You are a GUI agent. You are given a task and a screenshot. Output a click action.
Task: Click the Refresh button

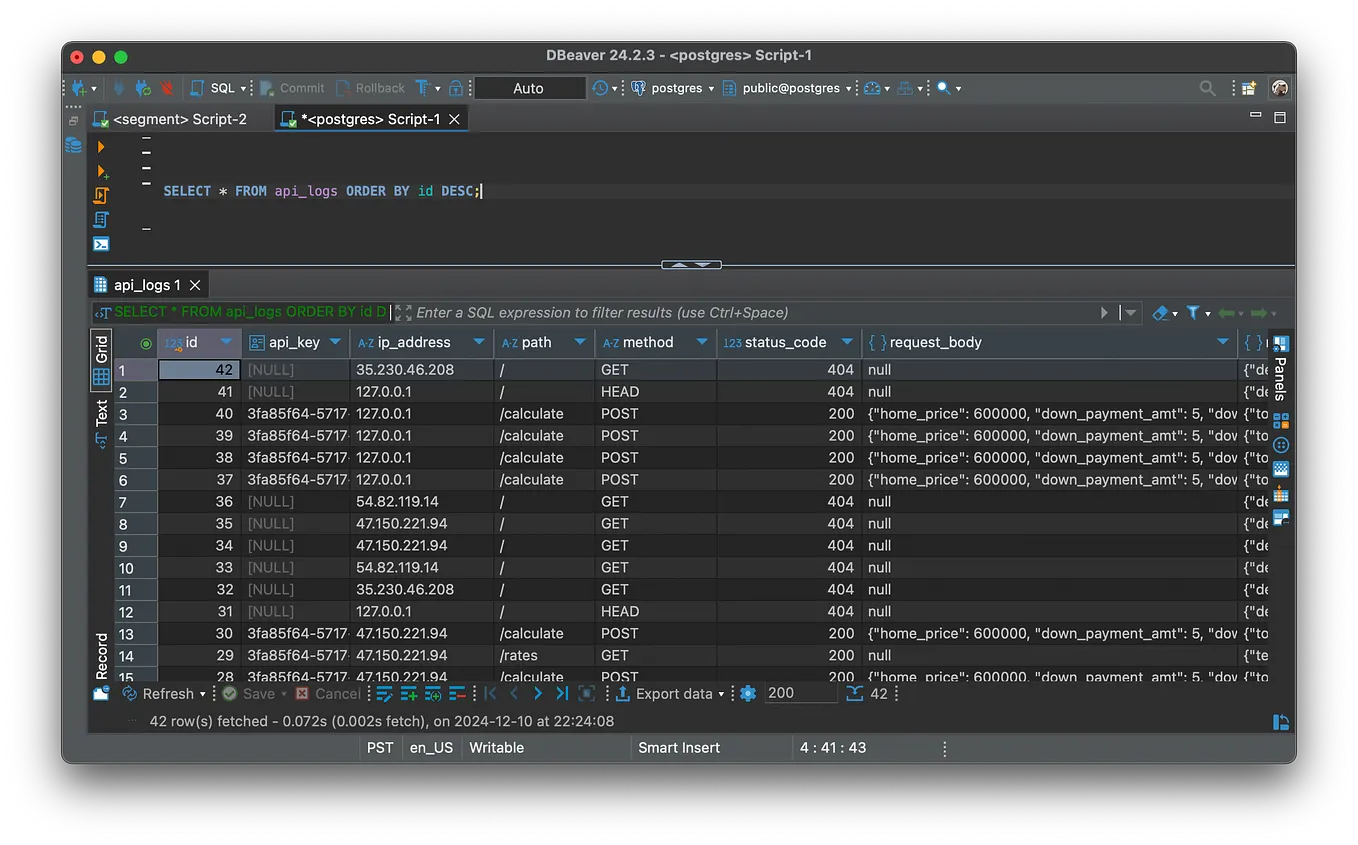167,693
